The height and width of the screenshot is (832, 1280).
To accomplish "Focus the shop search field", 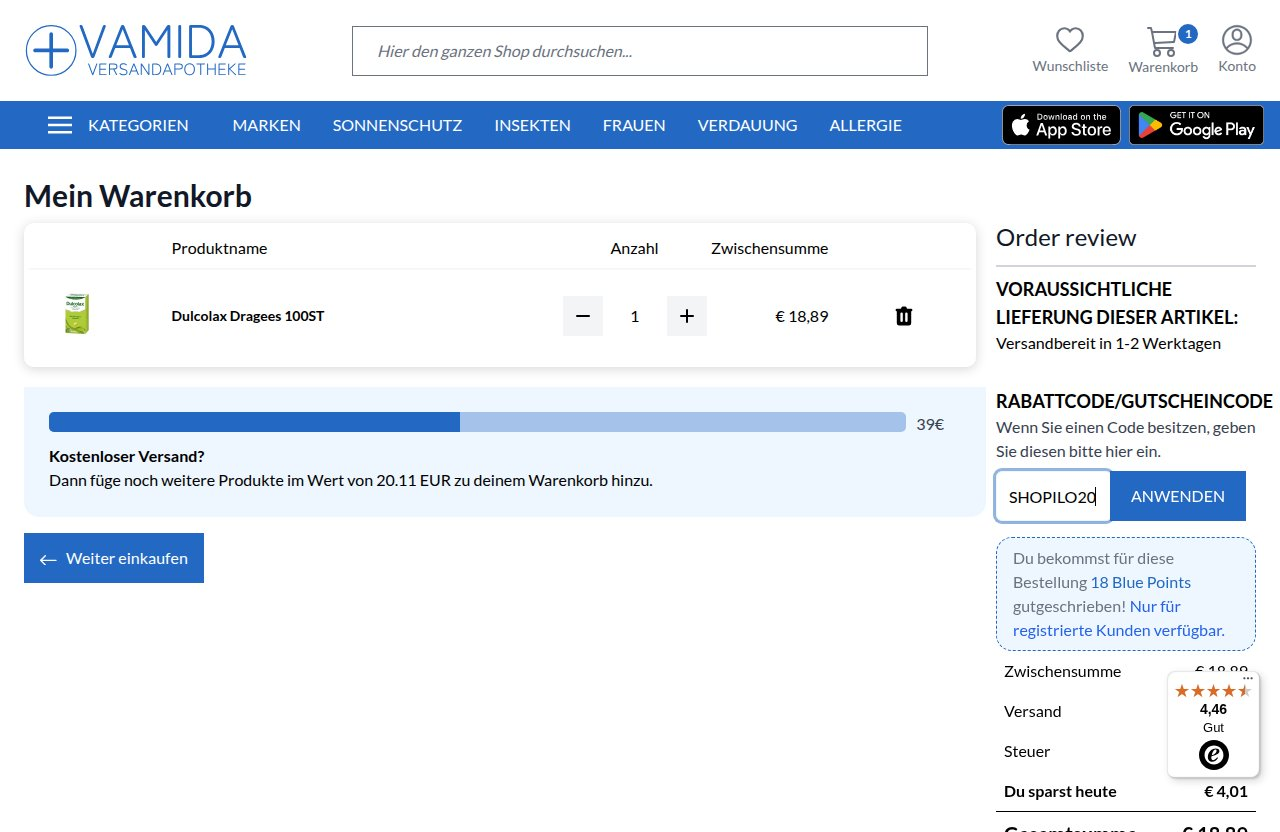I will [640, 51].
